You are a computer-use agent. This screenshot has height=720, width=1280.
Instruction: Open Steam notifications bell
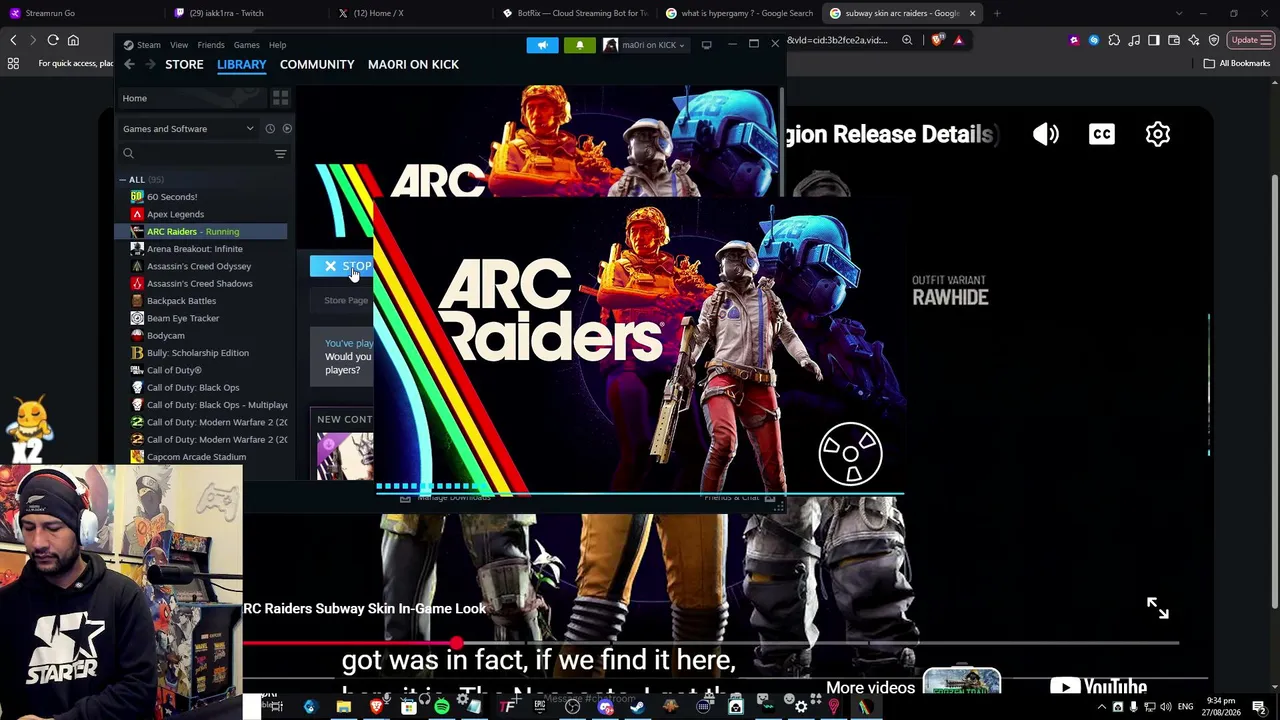[579, 45]
